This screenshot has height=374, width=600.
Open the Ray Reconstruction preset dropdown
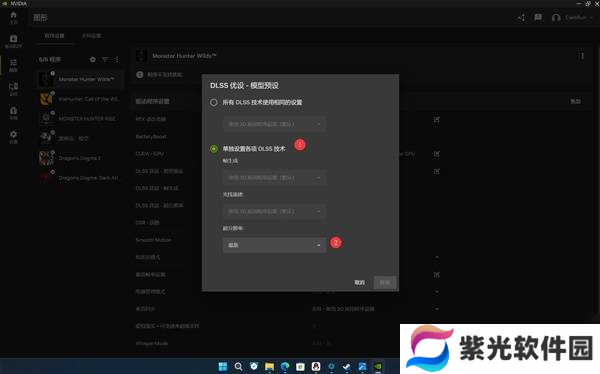tap(274, 211)
